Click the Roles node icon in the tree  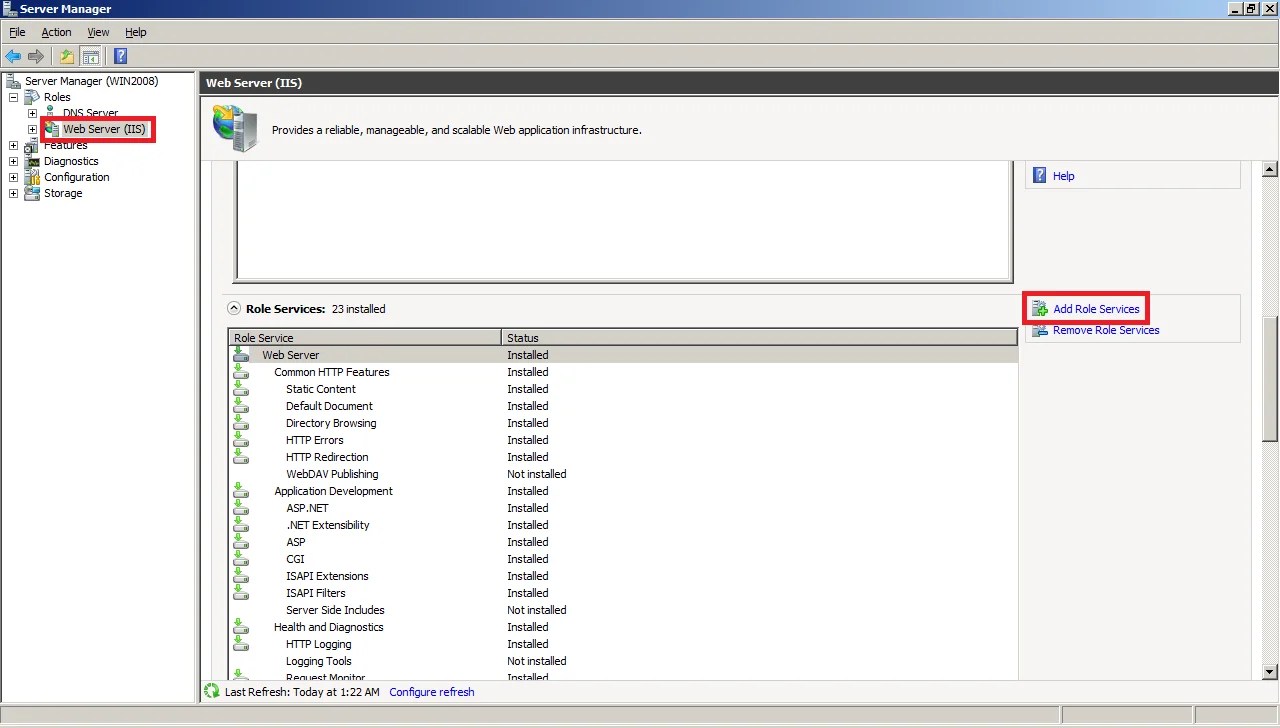coord(33,97)
